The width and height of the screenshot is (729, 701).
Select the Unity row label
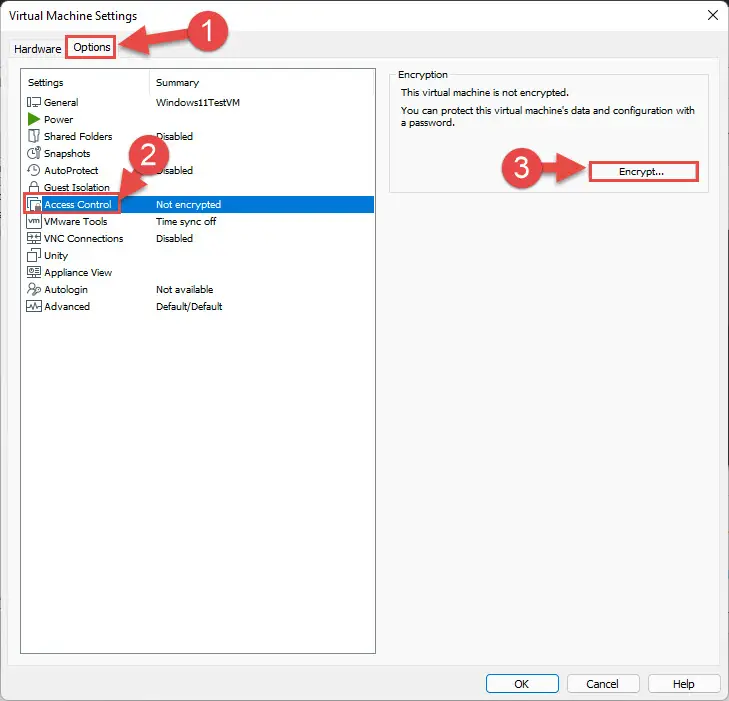[x=56, y=256]
